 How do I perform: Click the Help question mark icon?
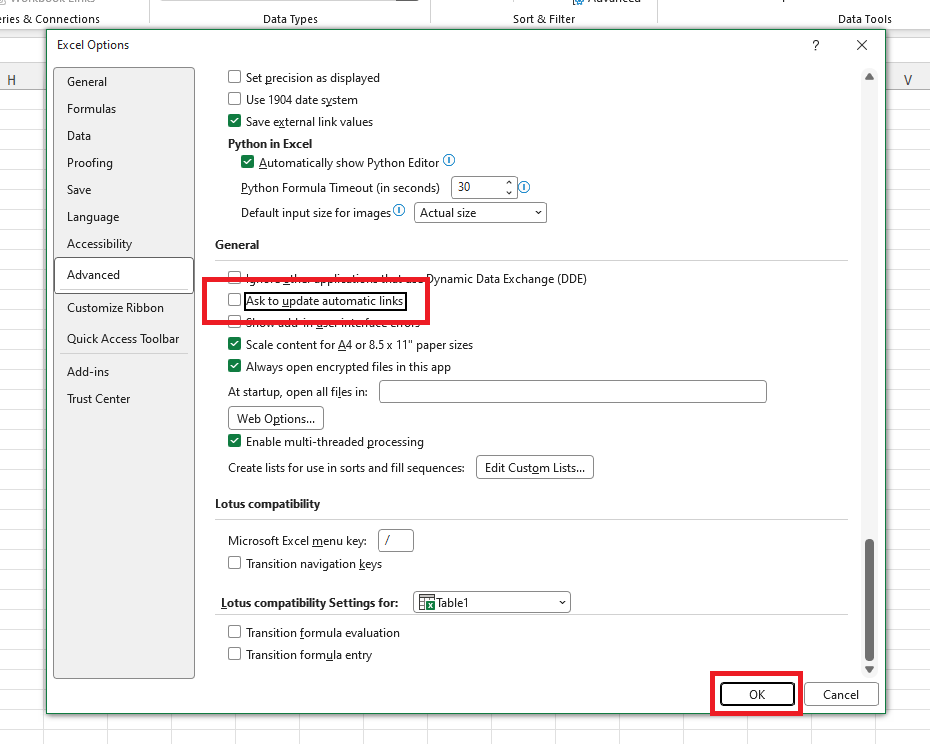pyautogui.click(x=816, y=45)
